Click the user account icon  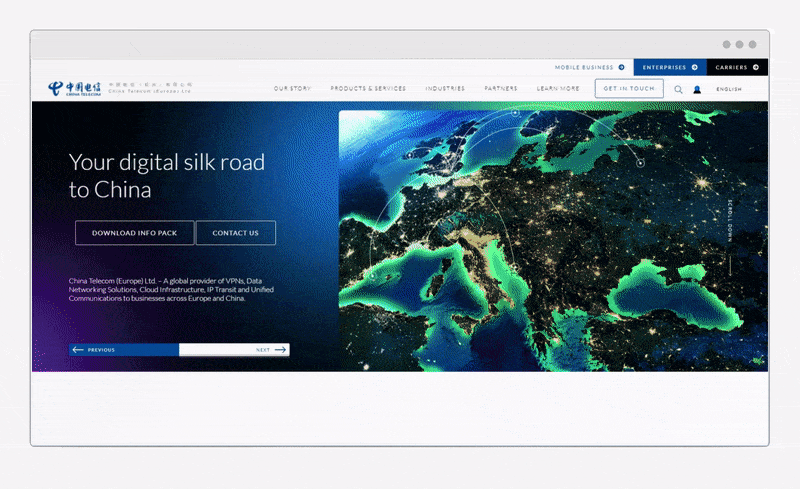pos(697,89)
